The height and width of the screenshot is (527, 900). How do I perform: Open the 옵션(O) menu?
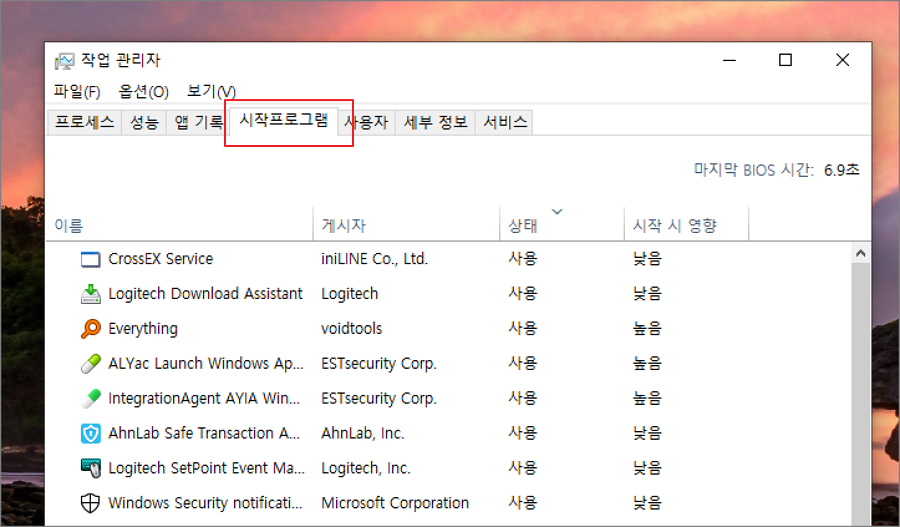pyautogui.click(x=143, y=91)
